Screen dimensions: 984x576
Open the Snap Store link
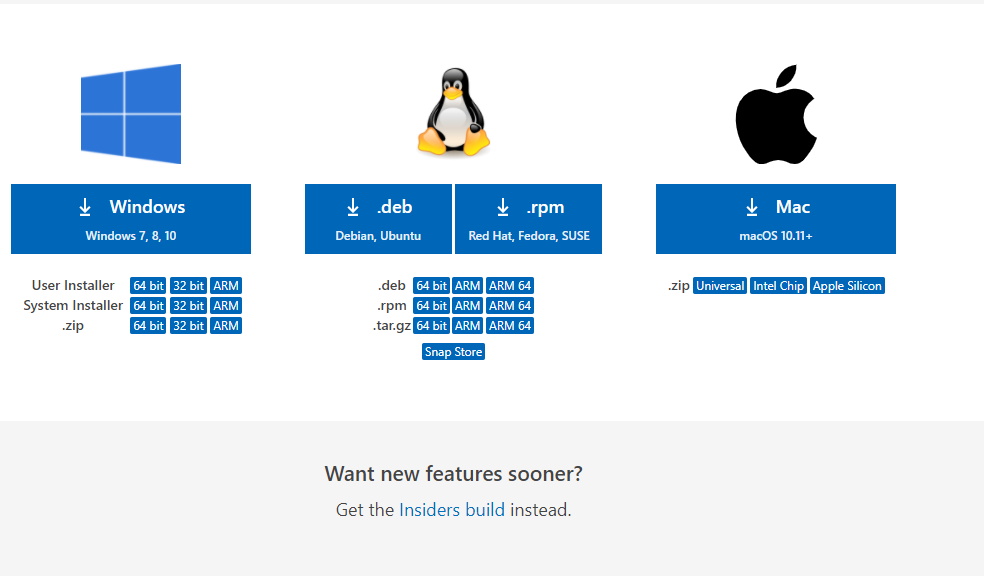[453, 351]
